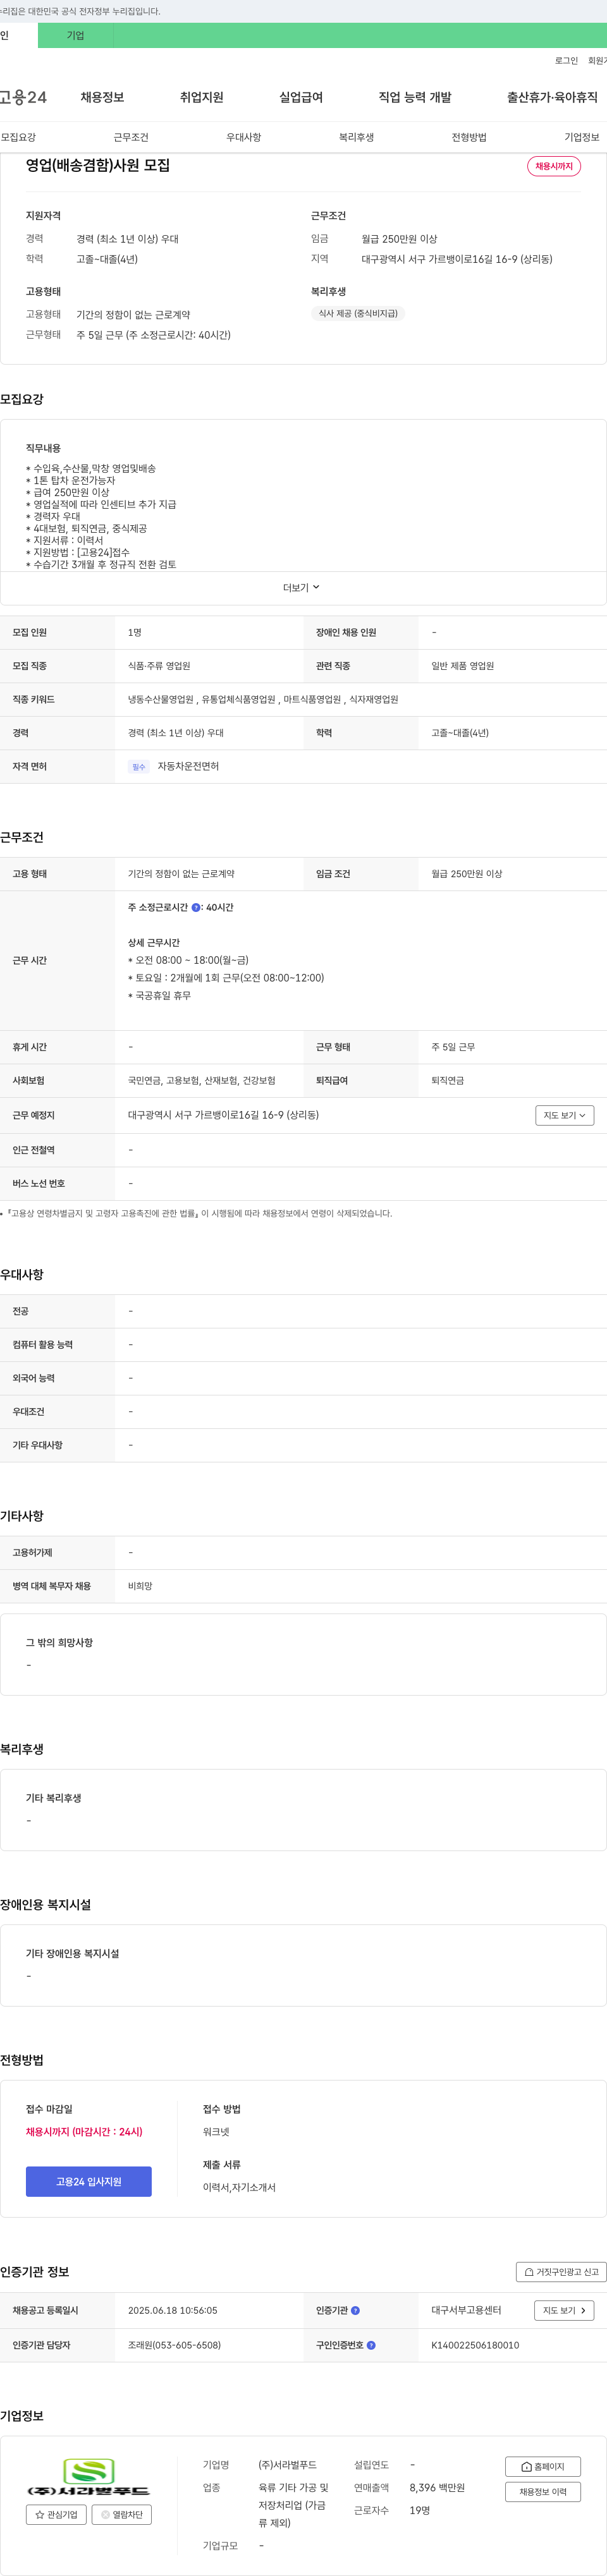The width and height of the screenshot is (607, 2576).
Task: Expand job details with 더보기
Action: (302, 588)
